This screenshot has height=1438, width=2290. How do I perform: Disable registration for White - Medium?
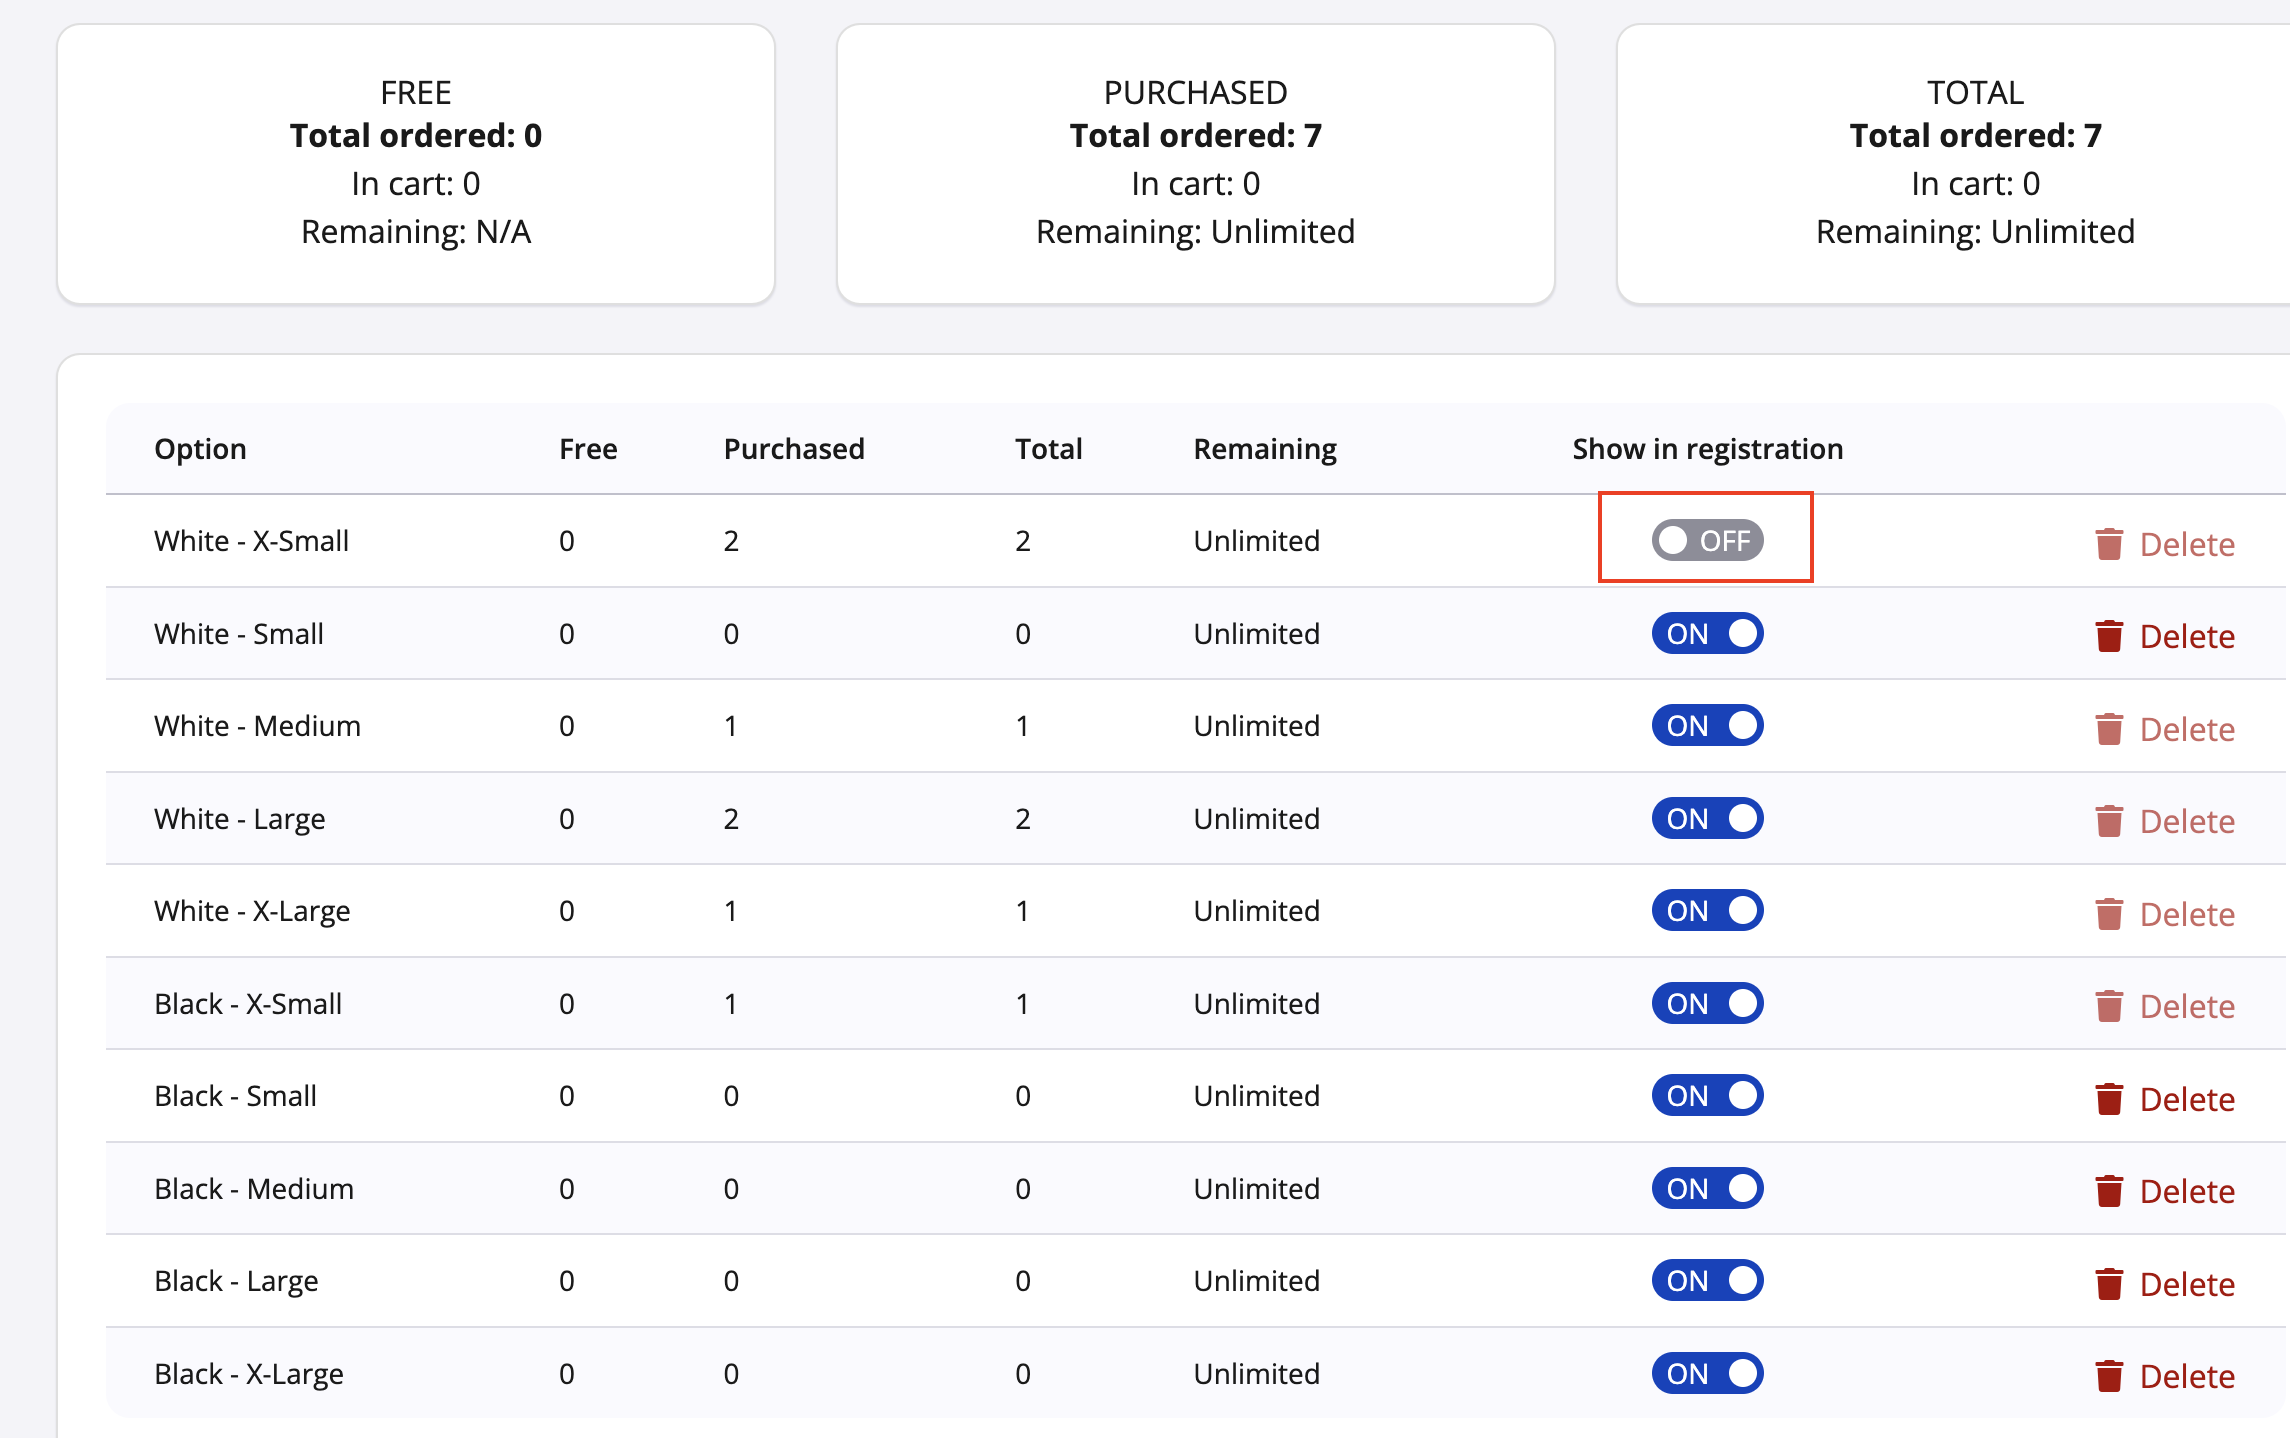click(1706, 725)
